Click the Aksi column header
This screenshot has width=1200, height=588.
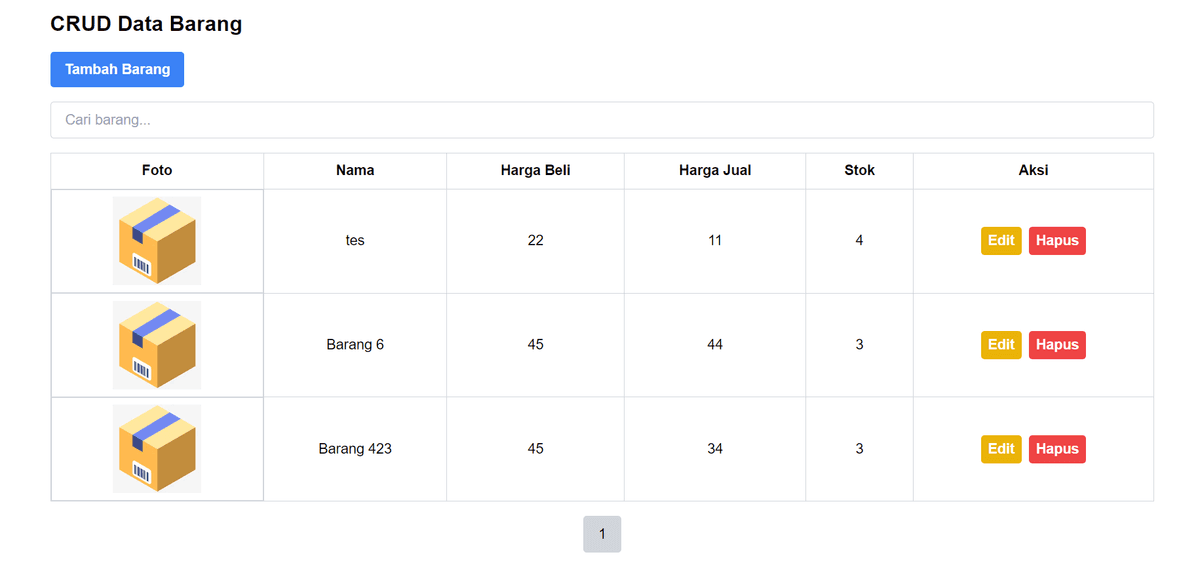pos(1033,170)
